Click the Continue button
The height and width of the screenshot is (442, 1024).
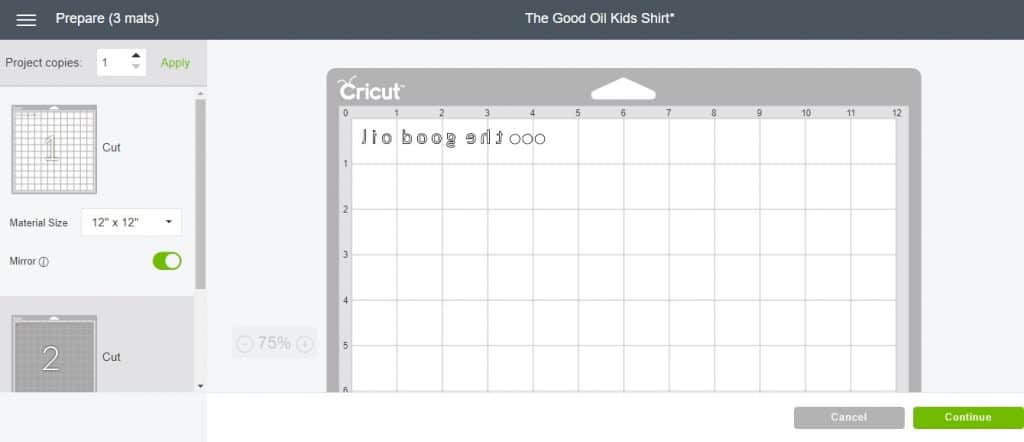point(968,417)
